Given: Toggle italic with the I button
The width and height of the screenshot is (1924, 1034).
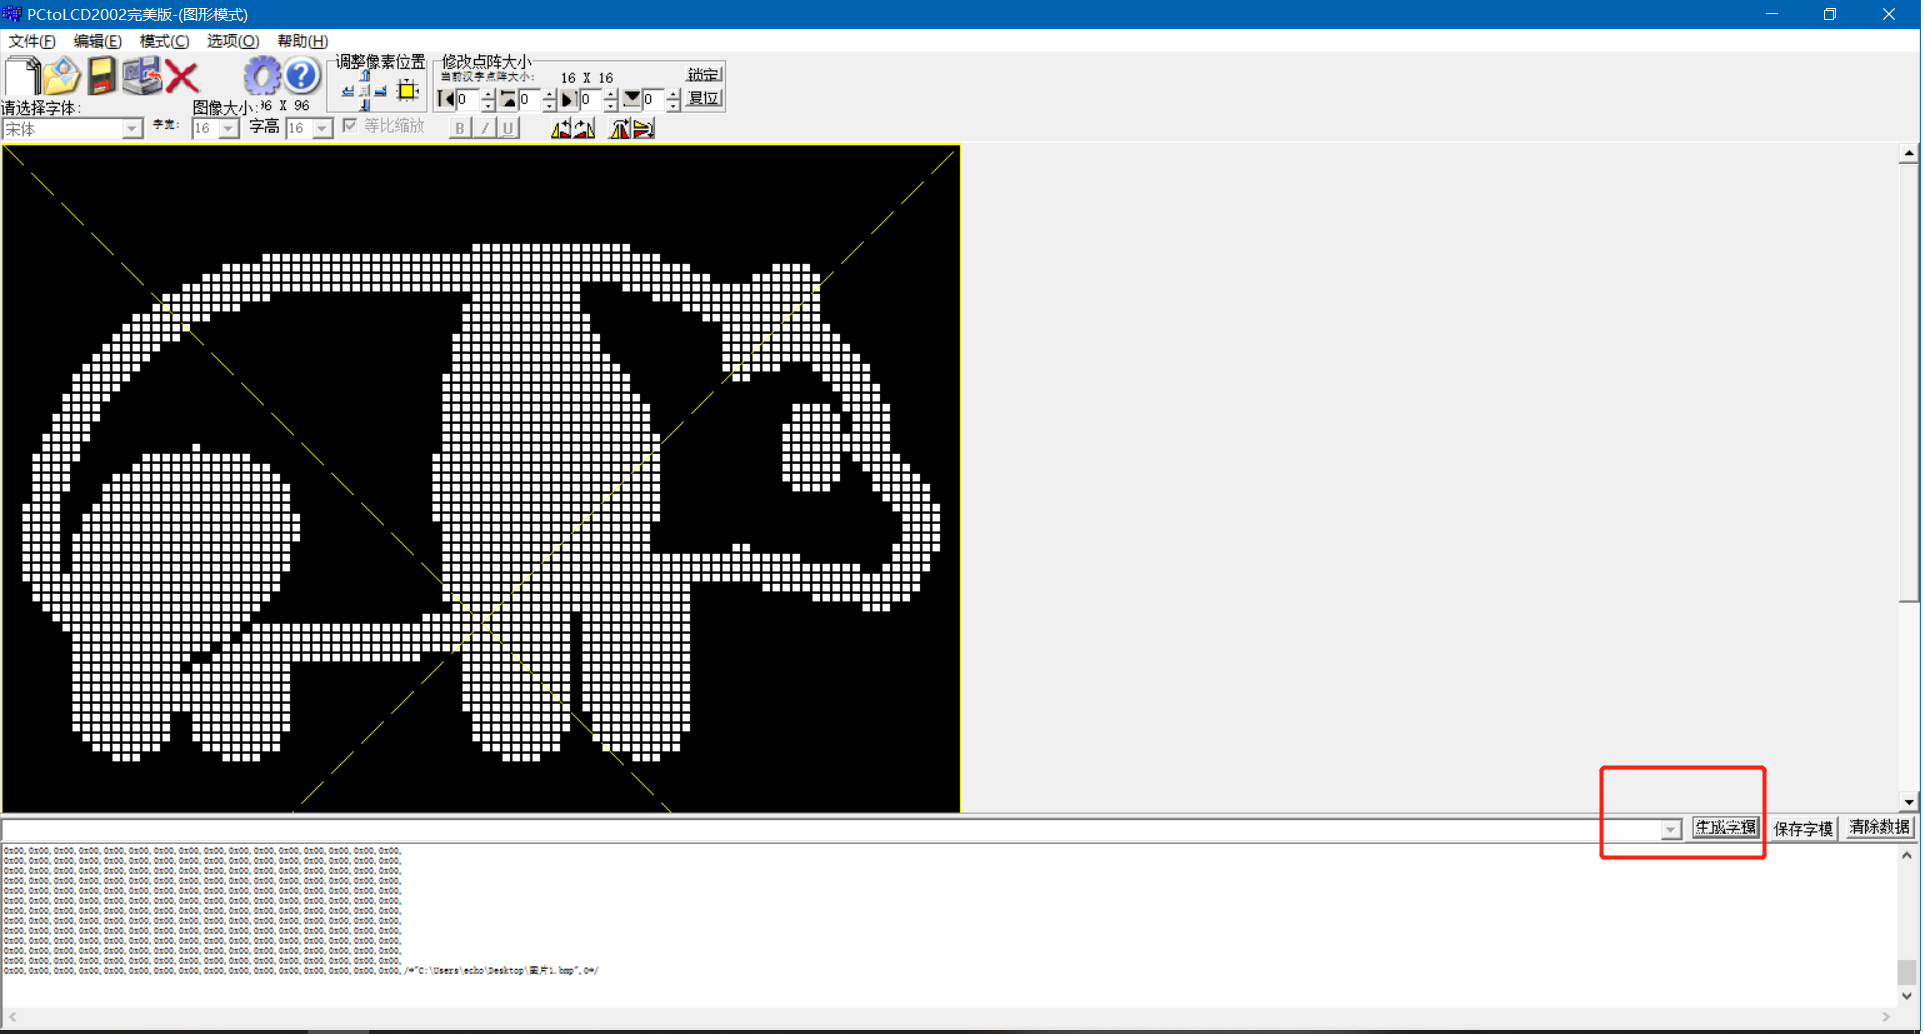Looking at the screenshot, I should point(484,128).
